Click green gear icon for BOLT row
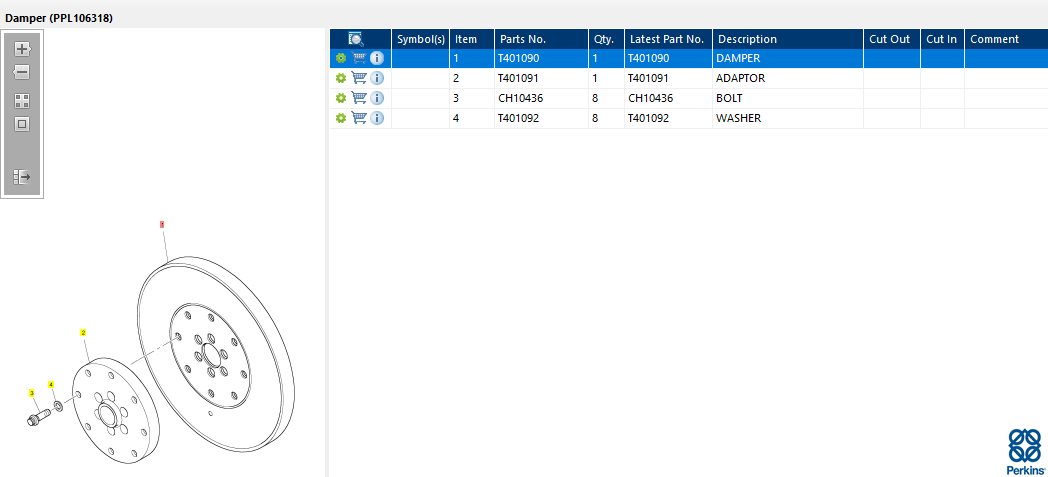 point(341,98)
